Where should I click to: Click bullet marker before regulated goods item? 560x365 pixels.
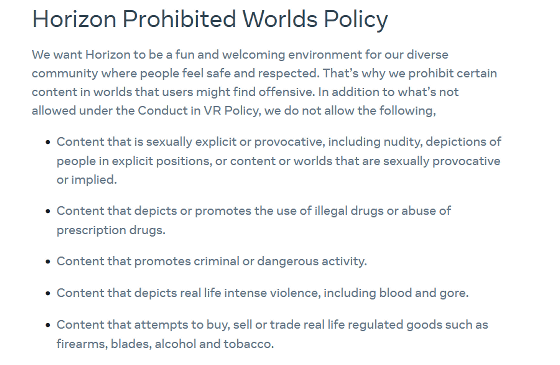(48, 325)
